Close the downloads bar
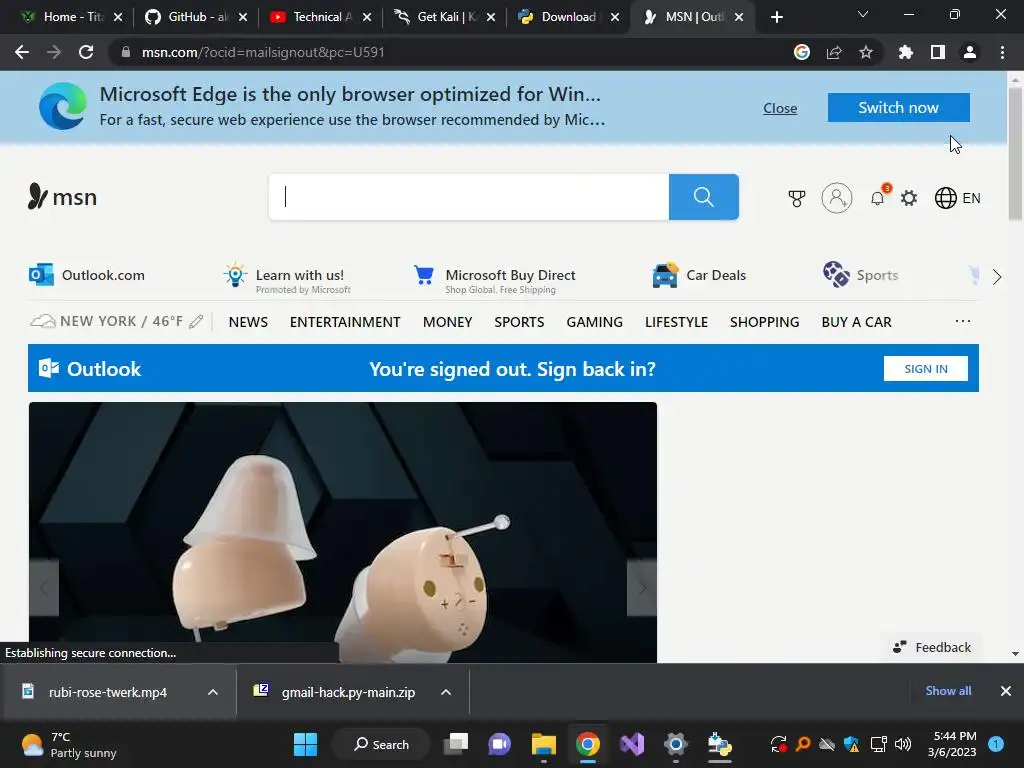 tap(1006, 691)
